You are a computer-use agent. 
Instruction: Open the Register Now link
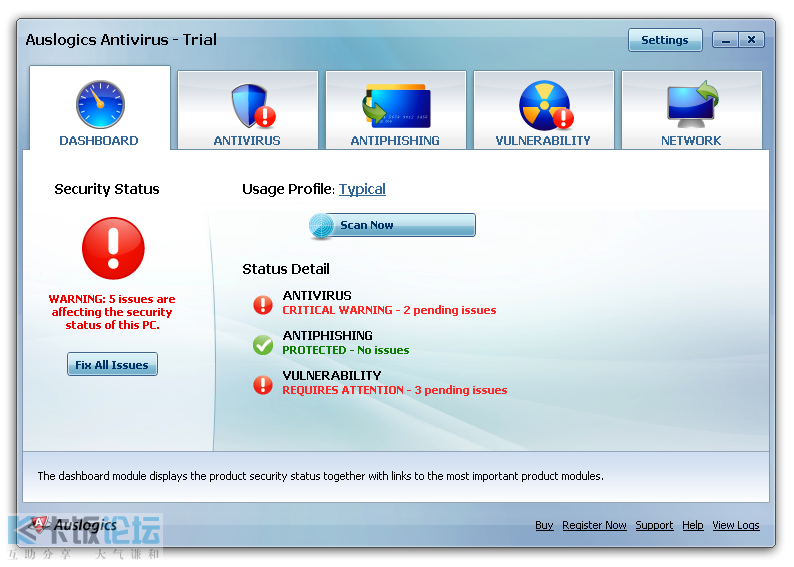coord(594,525)
